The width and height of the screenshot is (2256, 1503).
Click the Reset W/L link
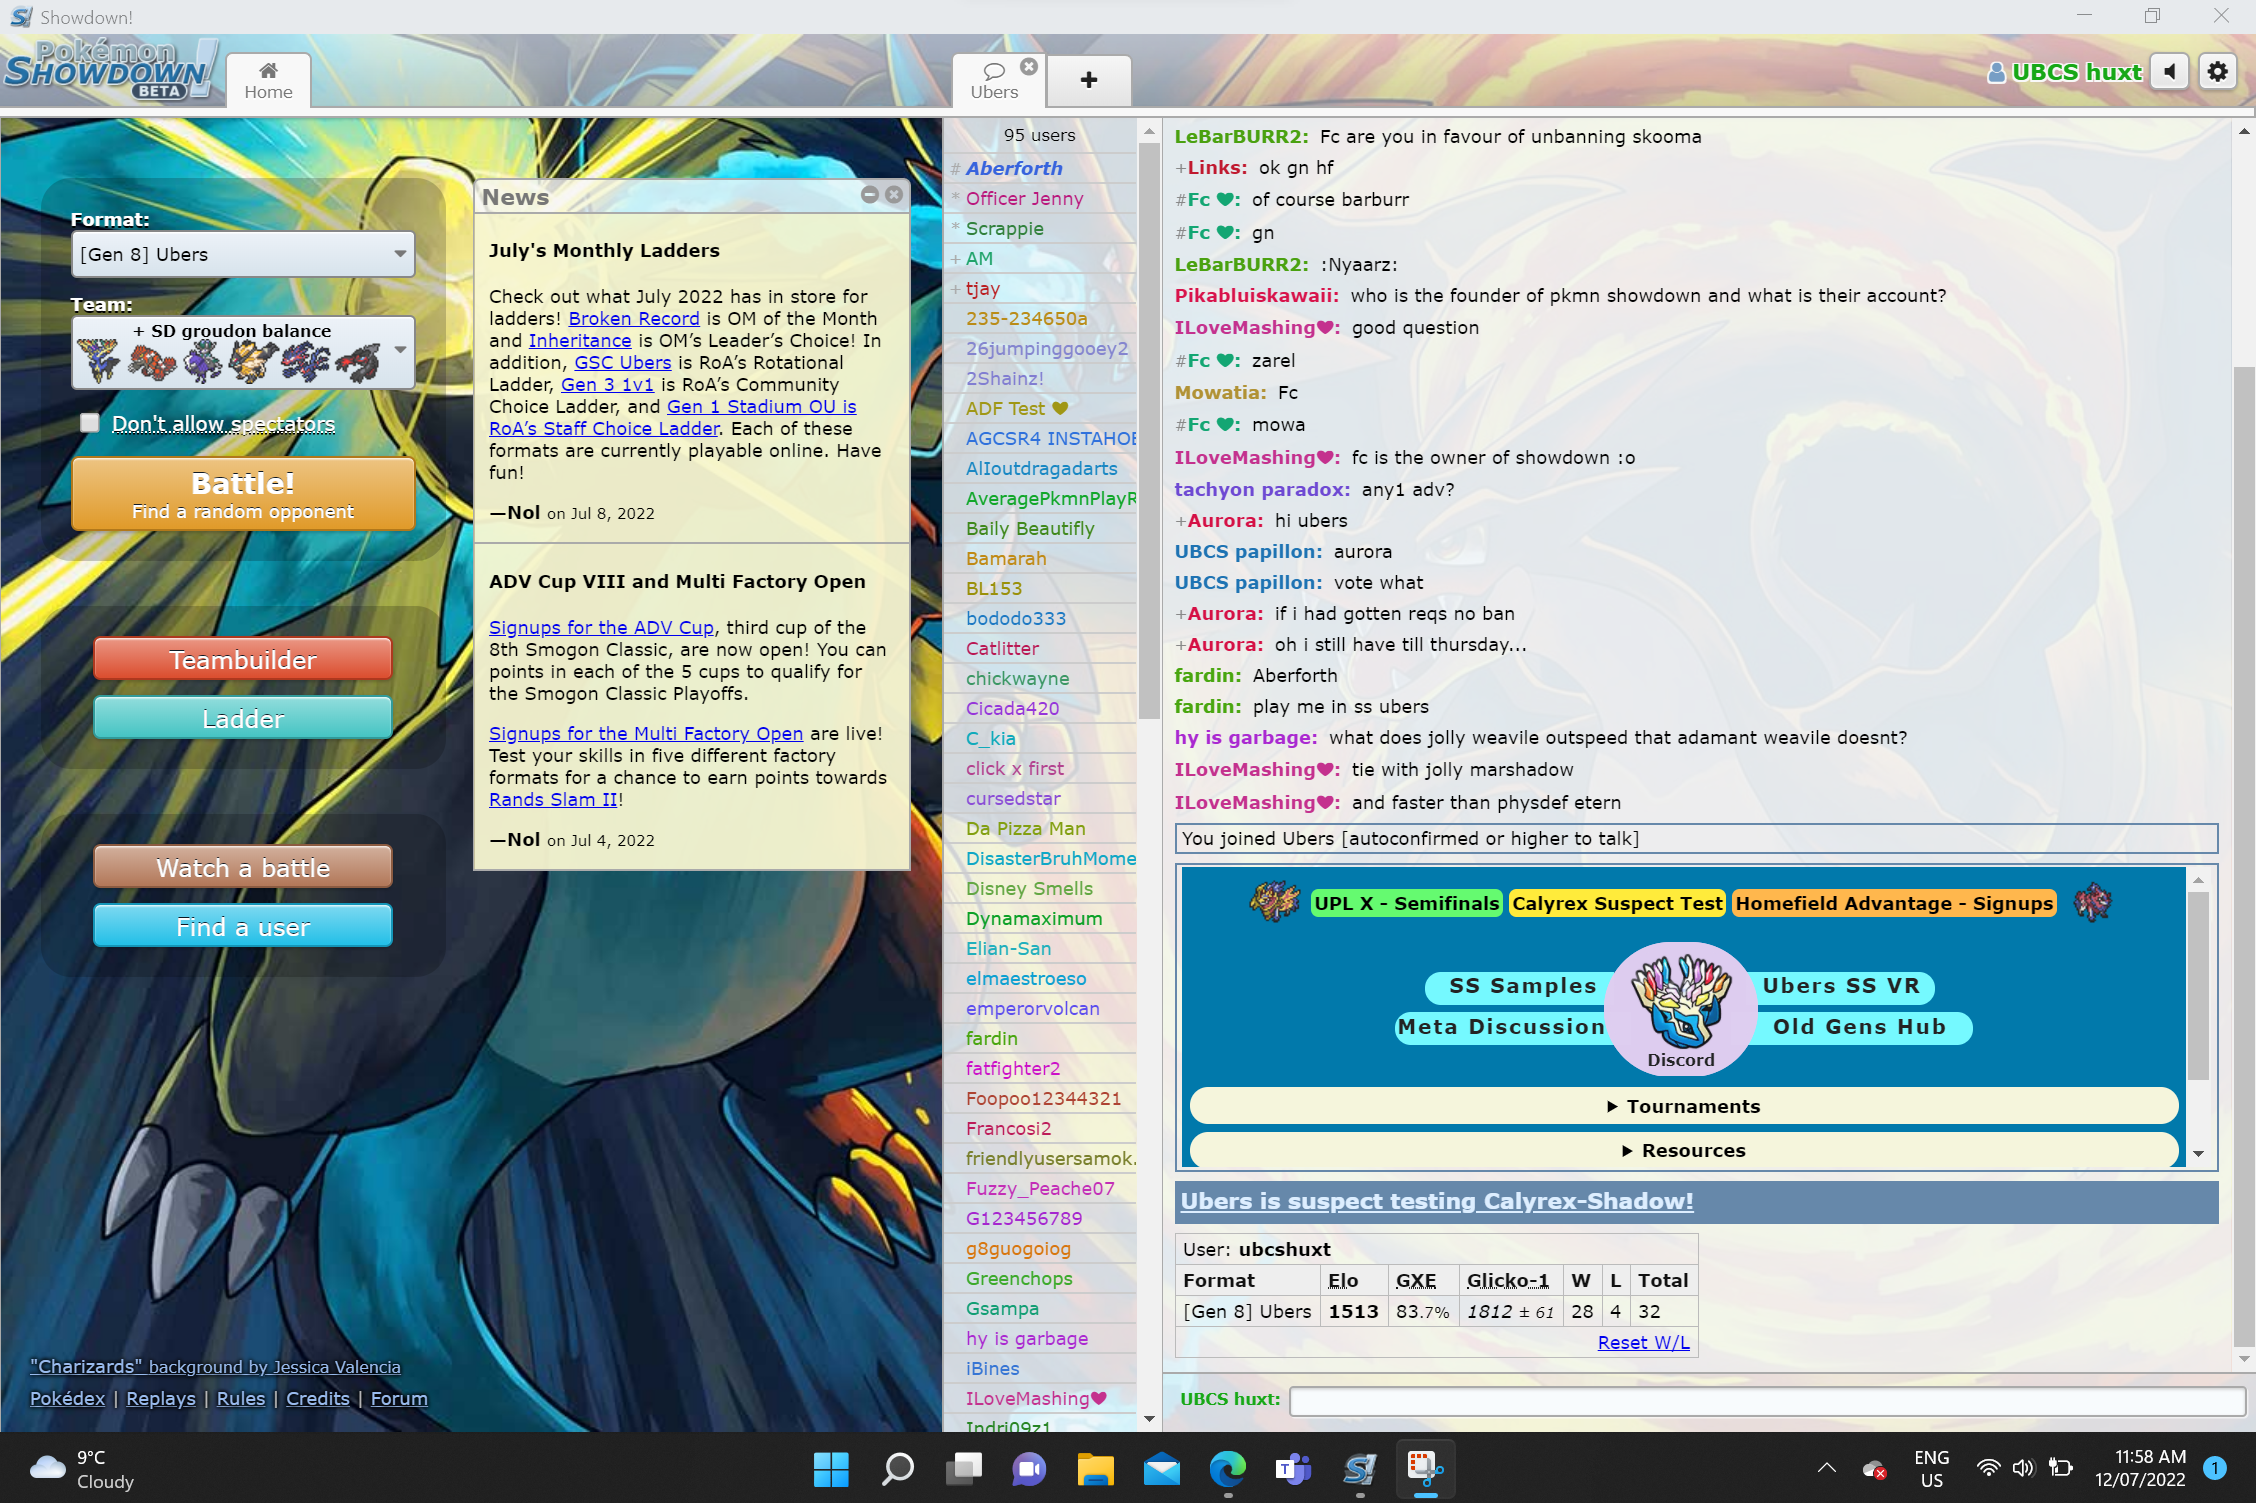click(x=1642, y=1342)
